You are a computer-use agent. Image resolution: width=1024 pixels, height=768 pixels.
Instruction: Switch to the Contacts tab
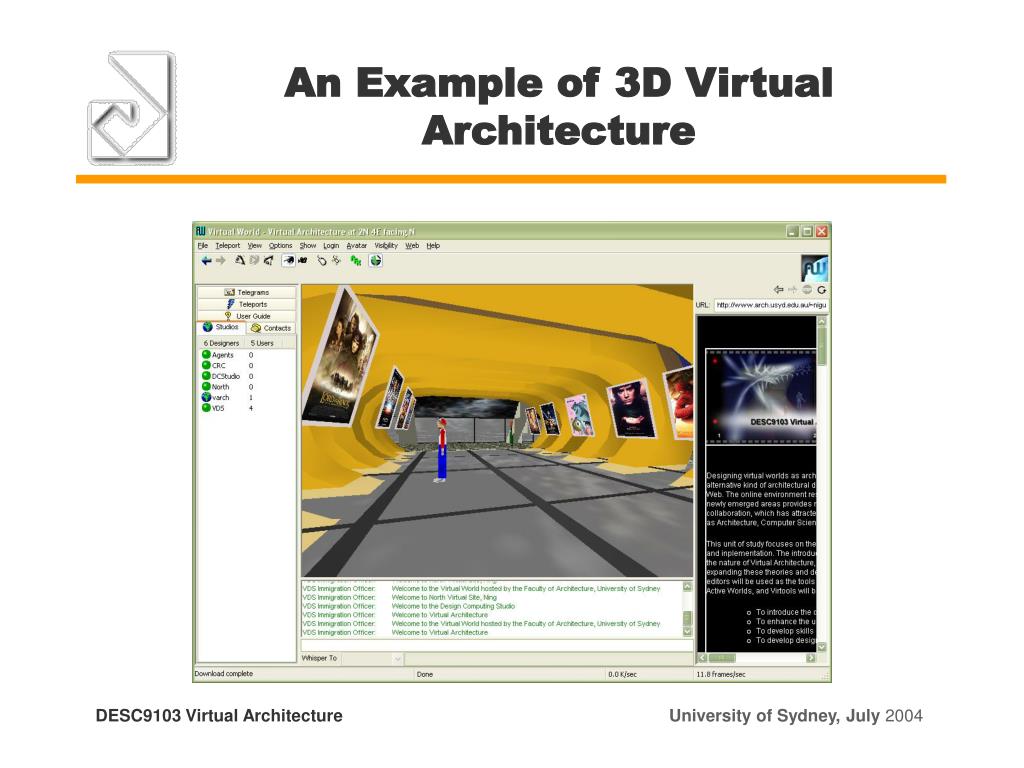pyautogui.click(x=272, y=328)
